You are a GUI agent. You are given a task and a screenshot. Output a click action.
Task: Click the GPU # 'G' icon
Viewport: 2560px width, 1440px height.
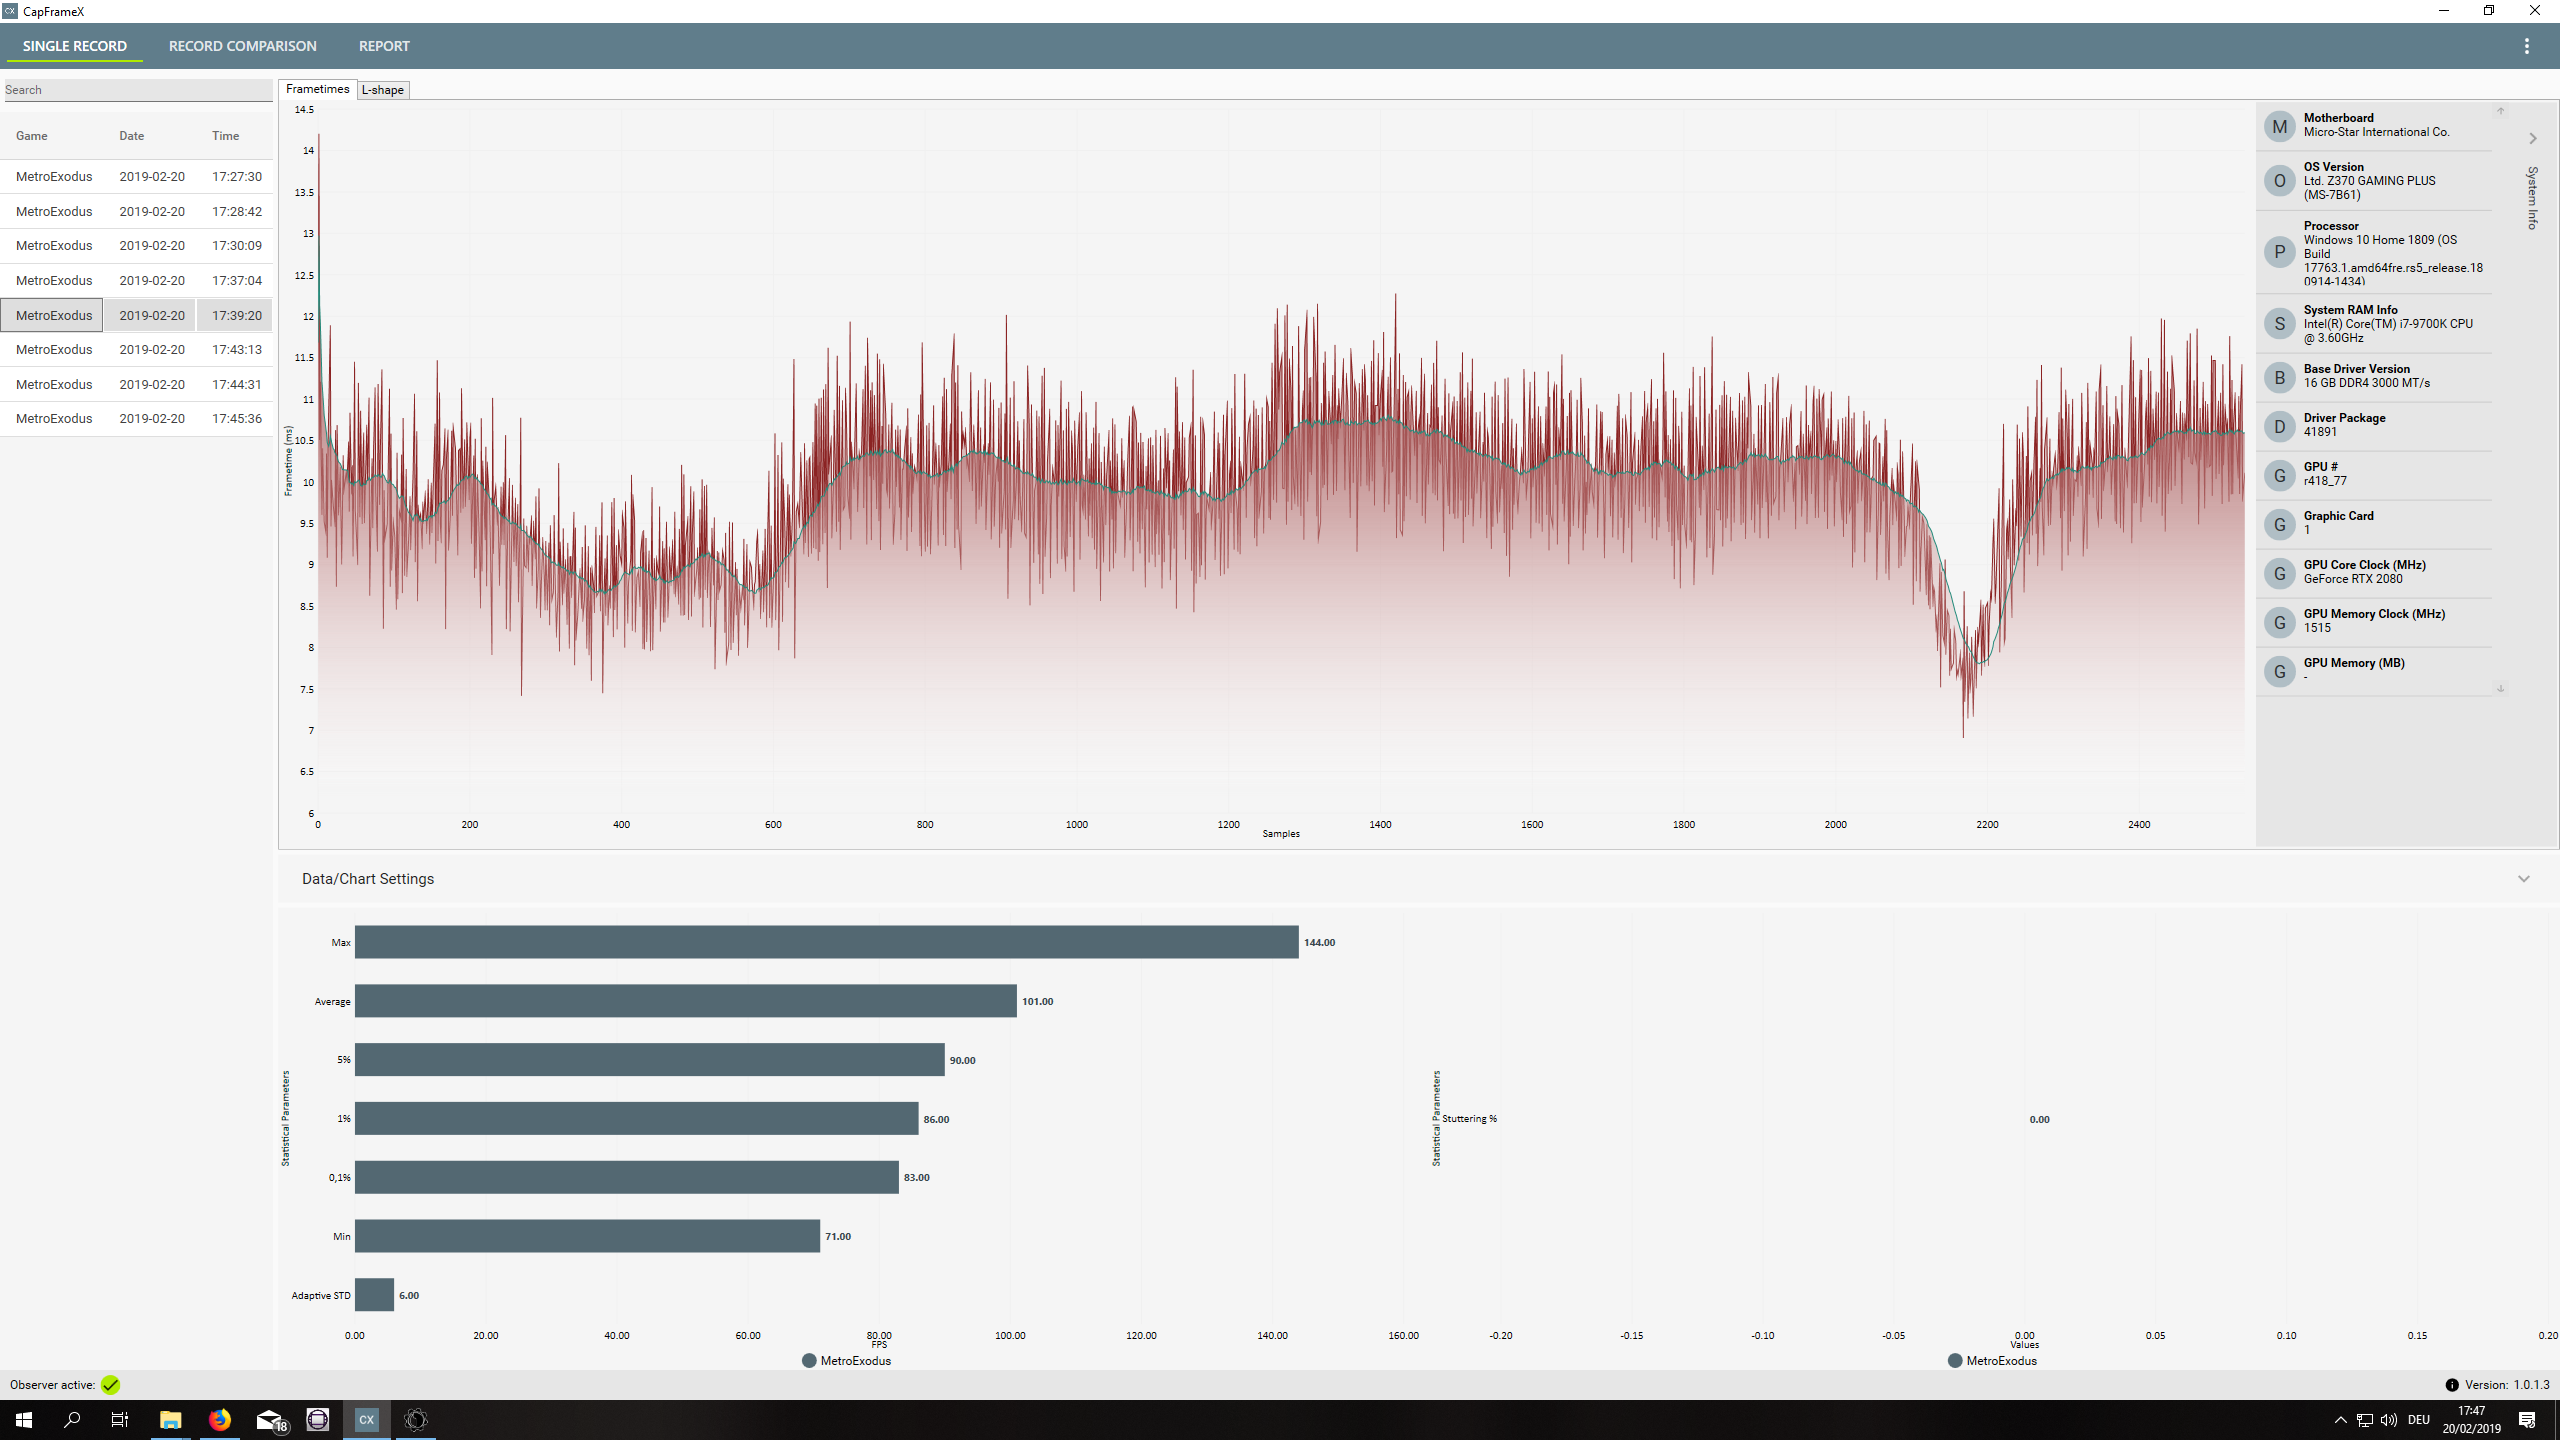pyautogui.click(x=2279, y=475)
